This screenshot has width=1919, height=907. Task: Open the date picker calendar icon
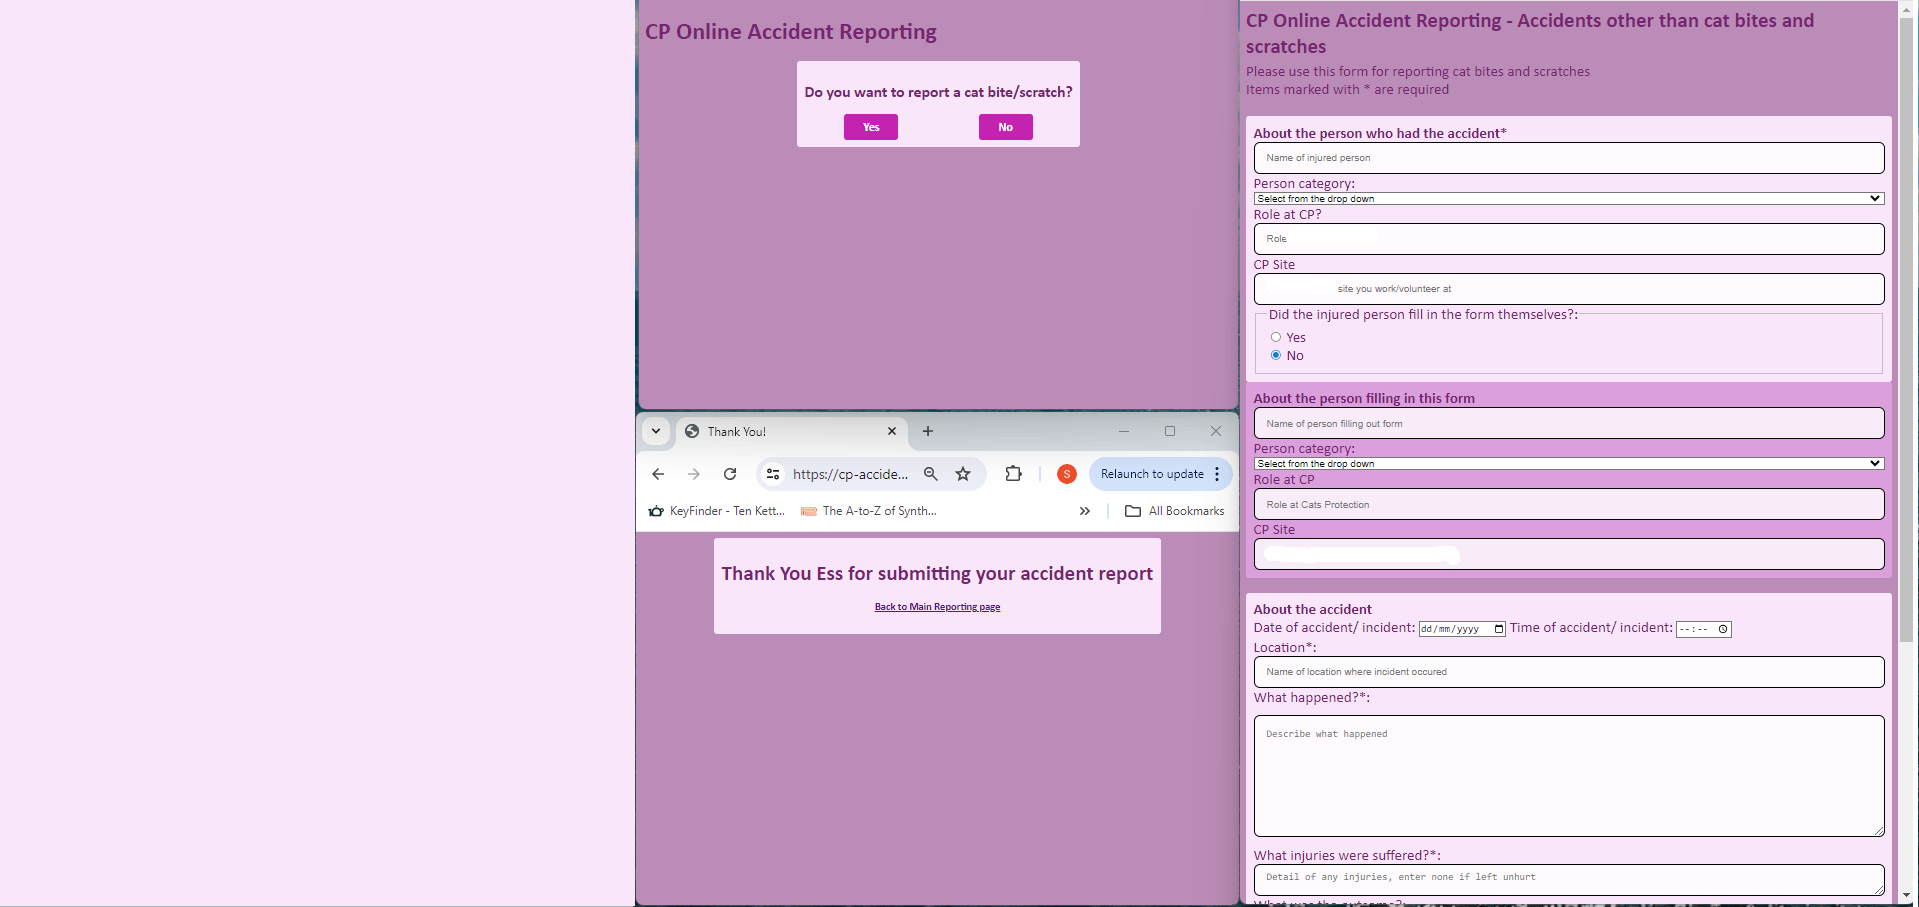tap(1498, 629)
